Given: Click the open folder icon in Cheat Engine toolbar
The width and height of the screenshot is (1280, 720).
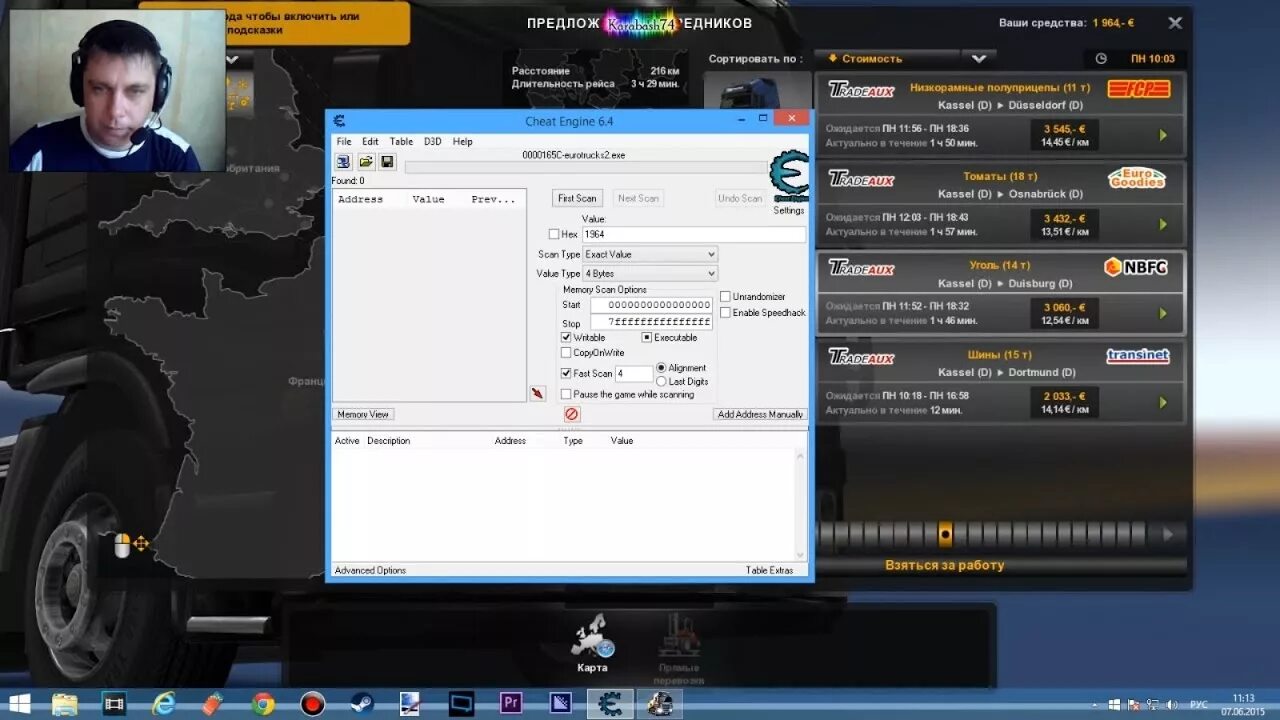Looking at the screenshot, I should [x=365, y=162].
